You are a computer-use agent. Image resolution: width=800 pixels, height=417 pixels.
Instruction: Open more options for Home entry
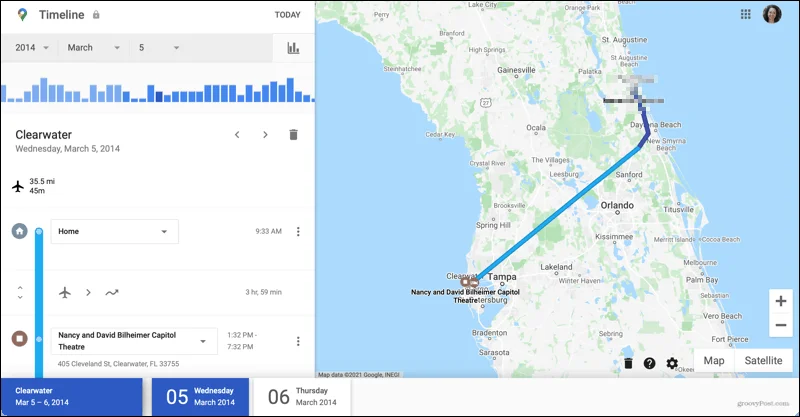298,231
